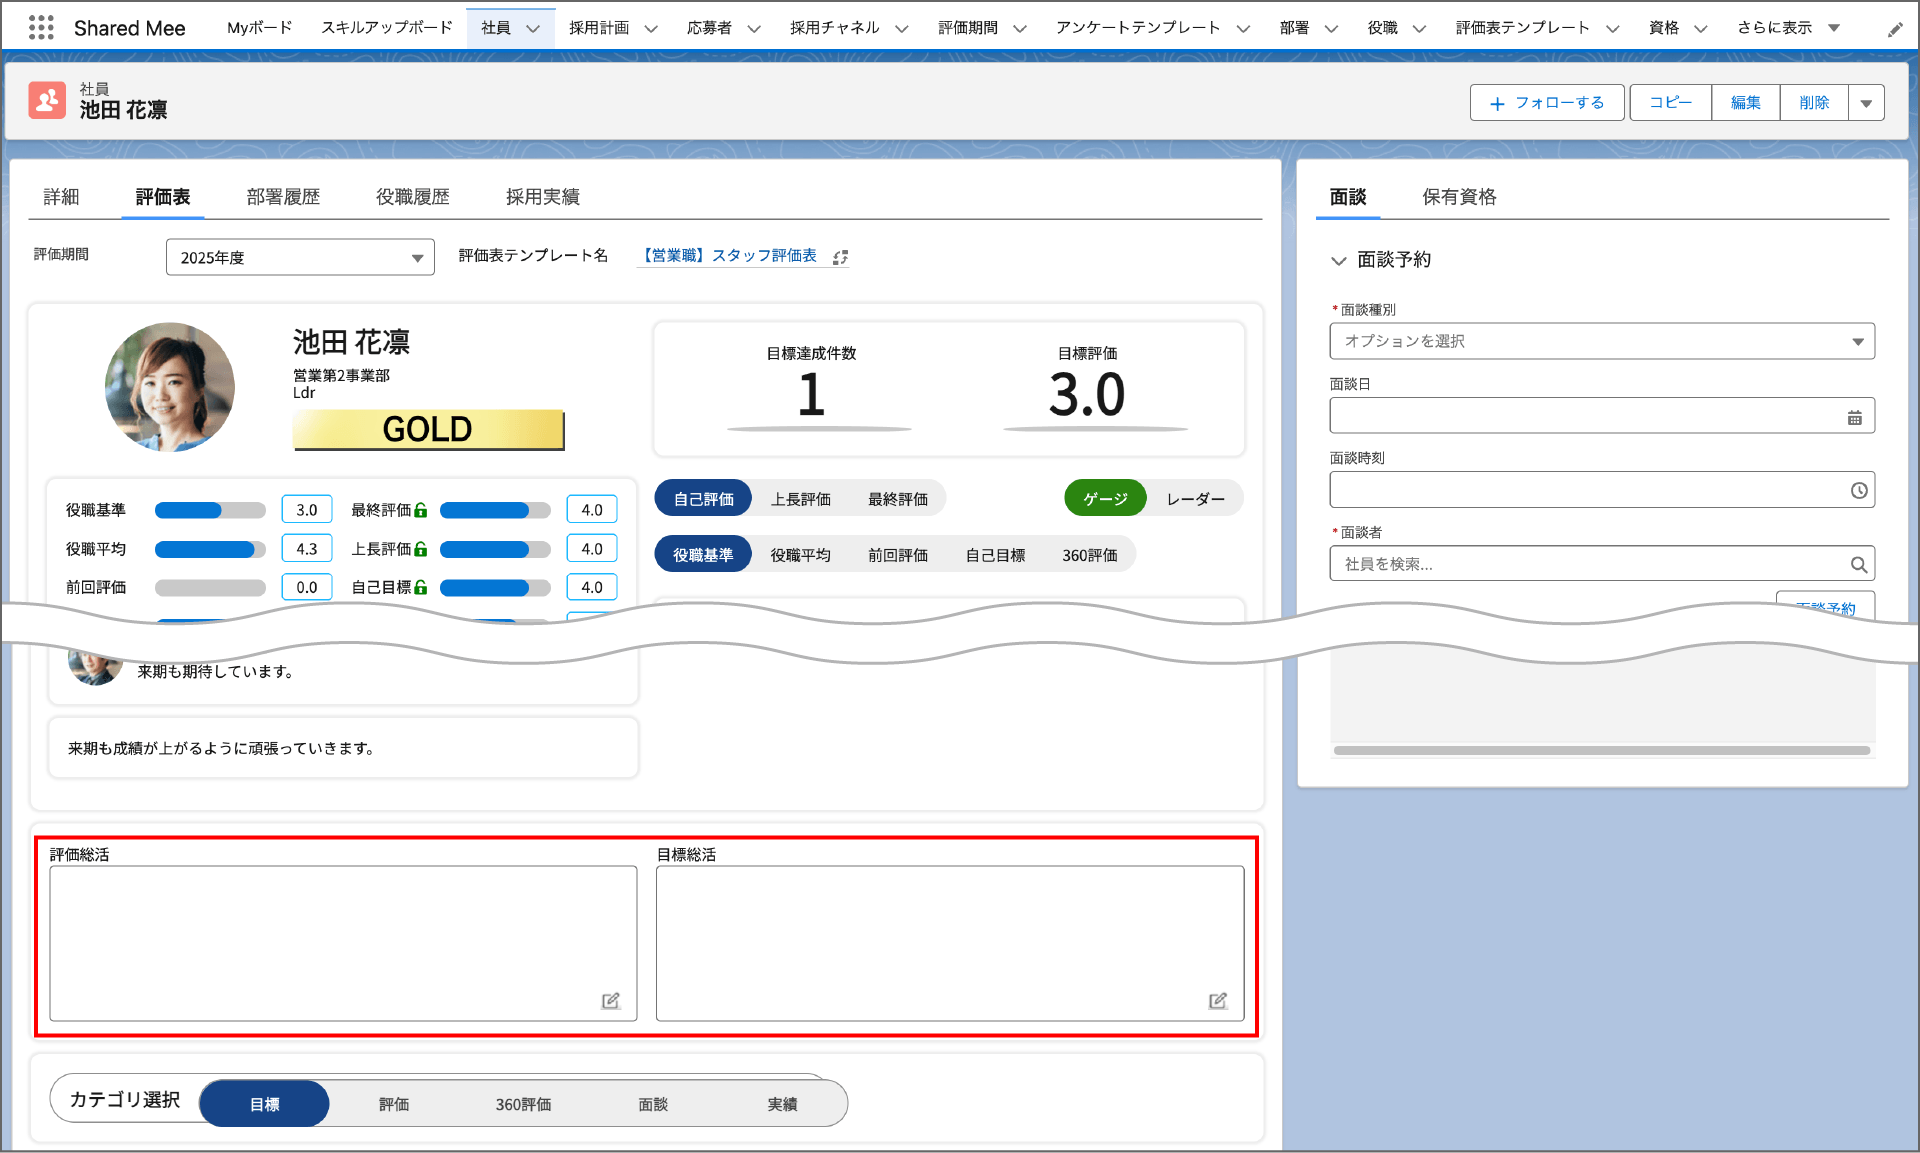
Task: Click the edit icon in 目標総活 box
Action: click(x=1217, y=1001)
